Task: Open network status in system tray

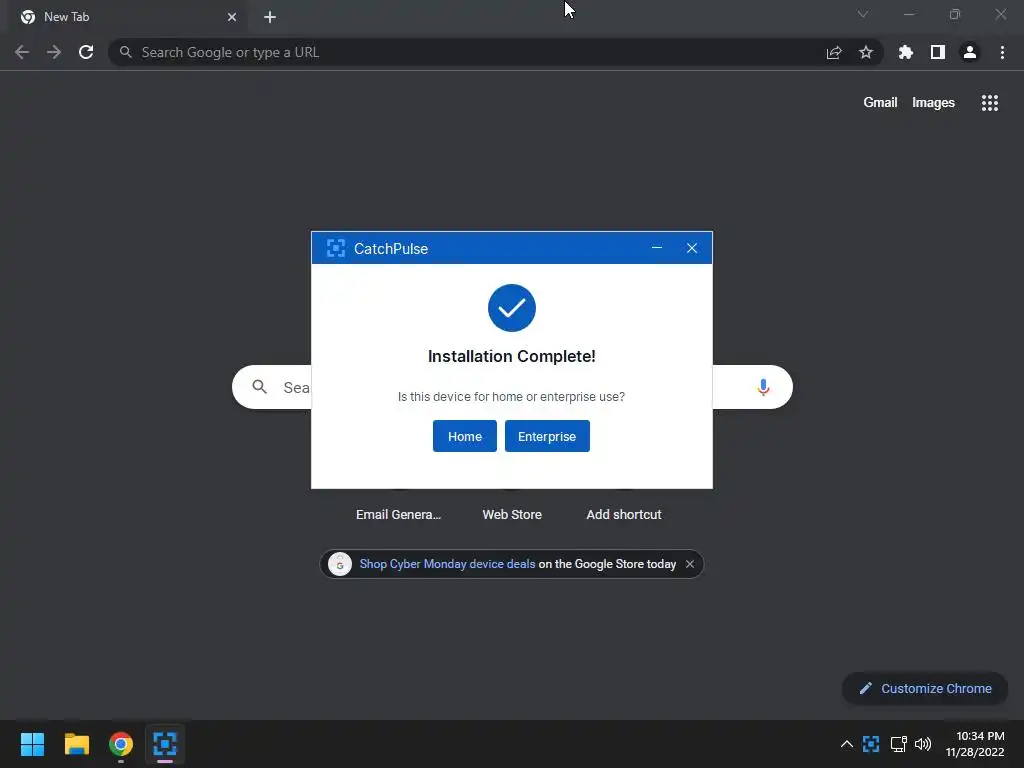Action: tap(899, 744)
